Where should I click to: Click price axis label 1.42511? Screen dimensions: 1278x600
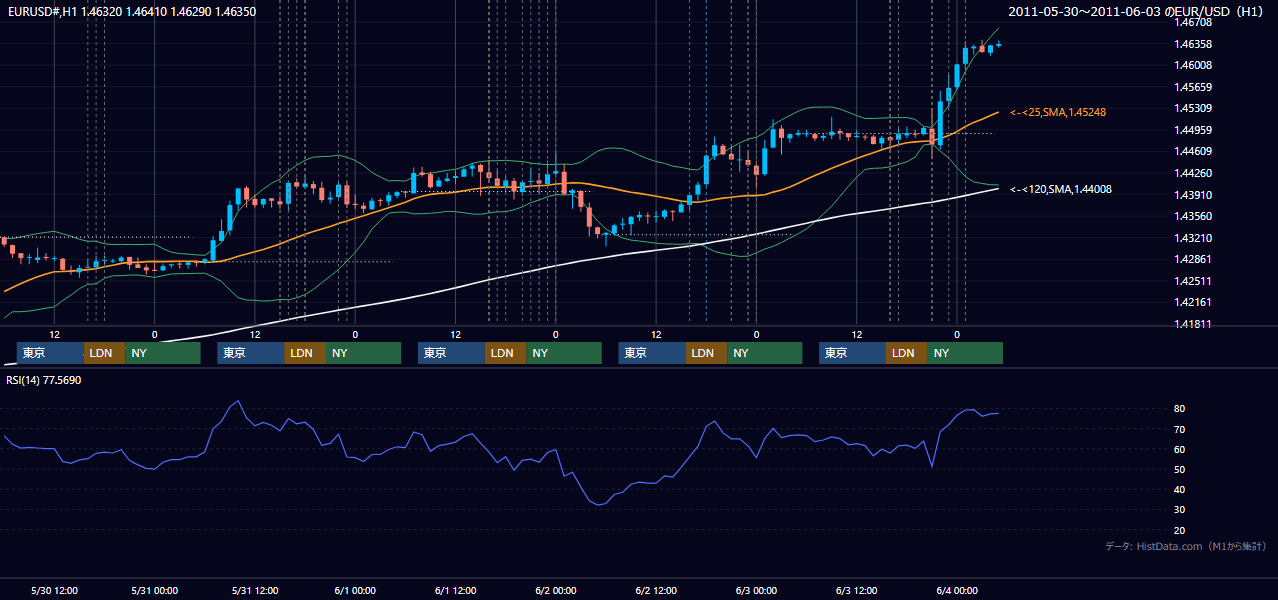[1193, 281]
